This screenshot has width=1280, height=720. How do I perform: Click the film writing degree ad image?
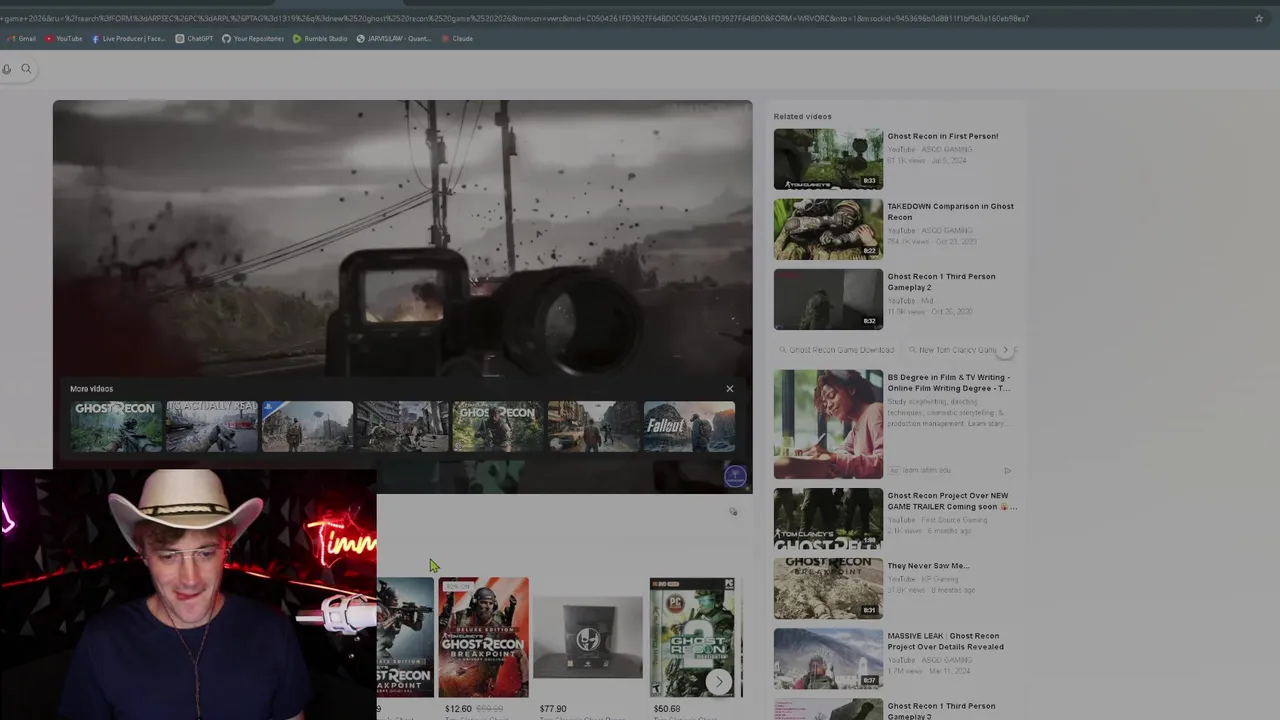(x=828, y=424)
